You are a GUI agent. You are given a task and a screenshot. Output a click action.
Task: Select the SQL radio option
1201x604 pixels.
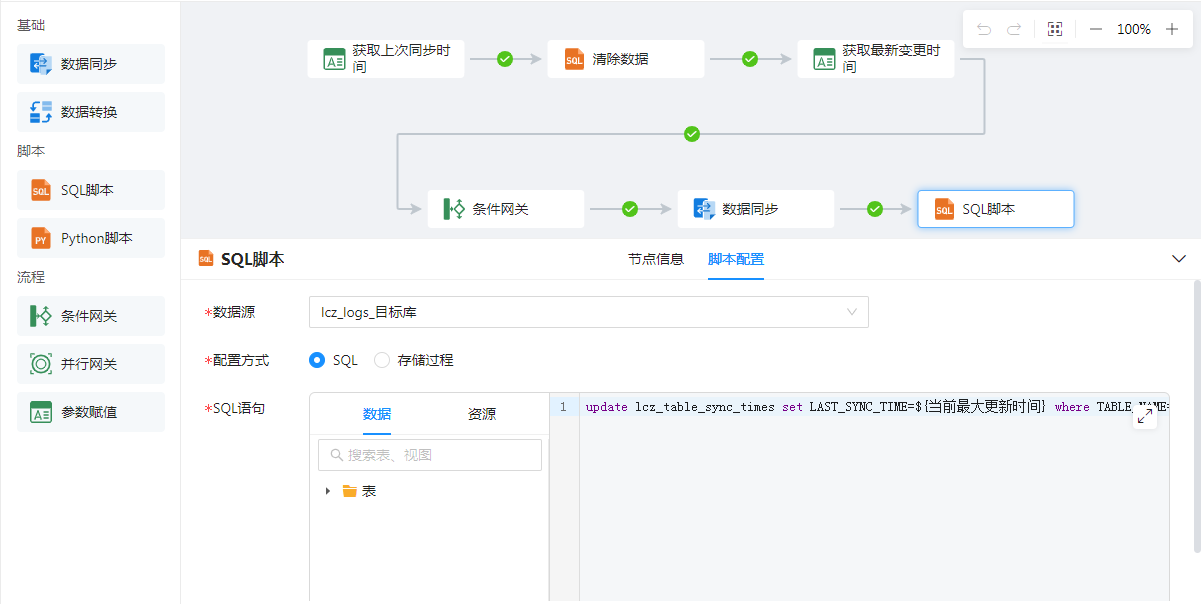318,360
